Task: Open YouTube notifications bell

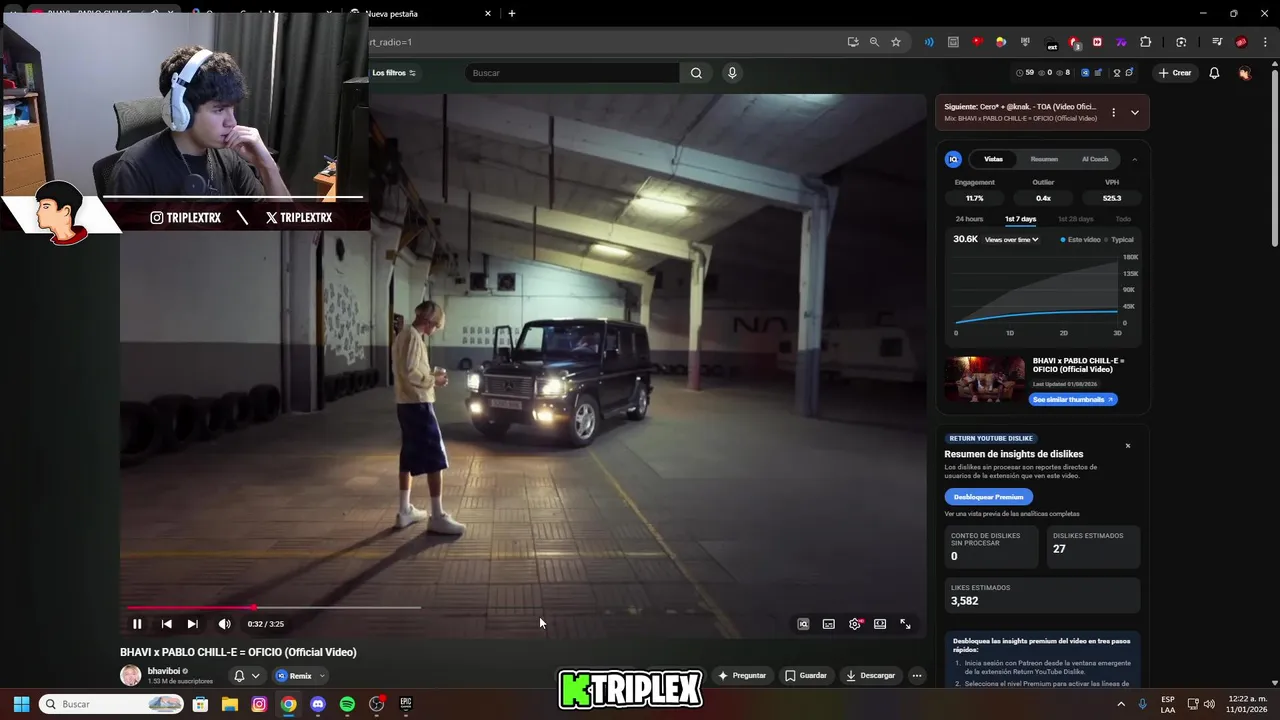Action: click(1214, 73)
